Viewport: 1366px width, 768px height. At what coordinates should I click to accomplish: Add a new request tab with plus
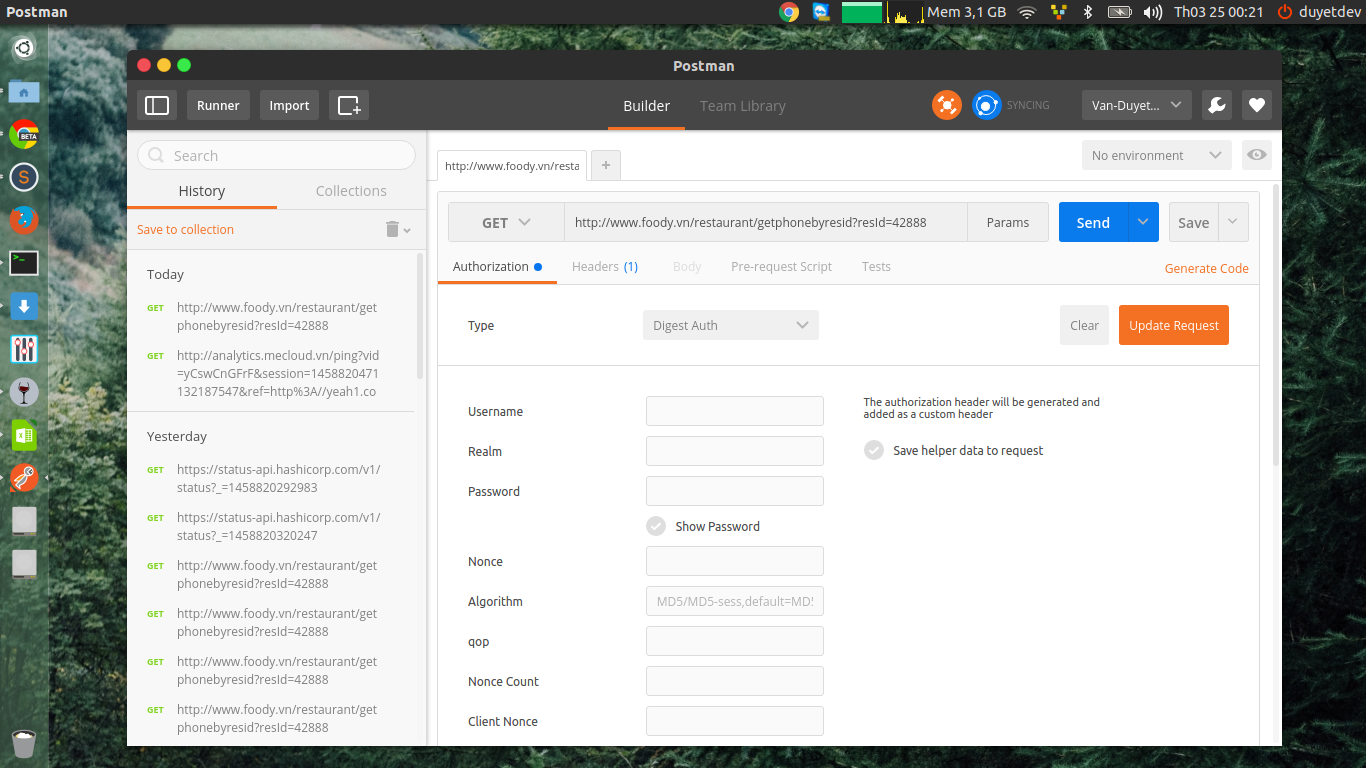pyautogui.click(x=606, y=165)
